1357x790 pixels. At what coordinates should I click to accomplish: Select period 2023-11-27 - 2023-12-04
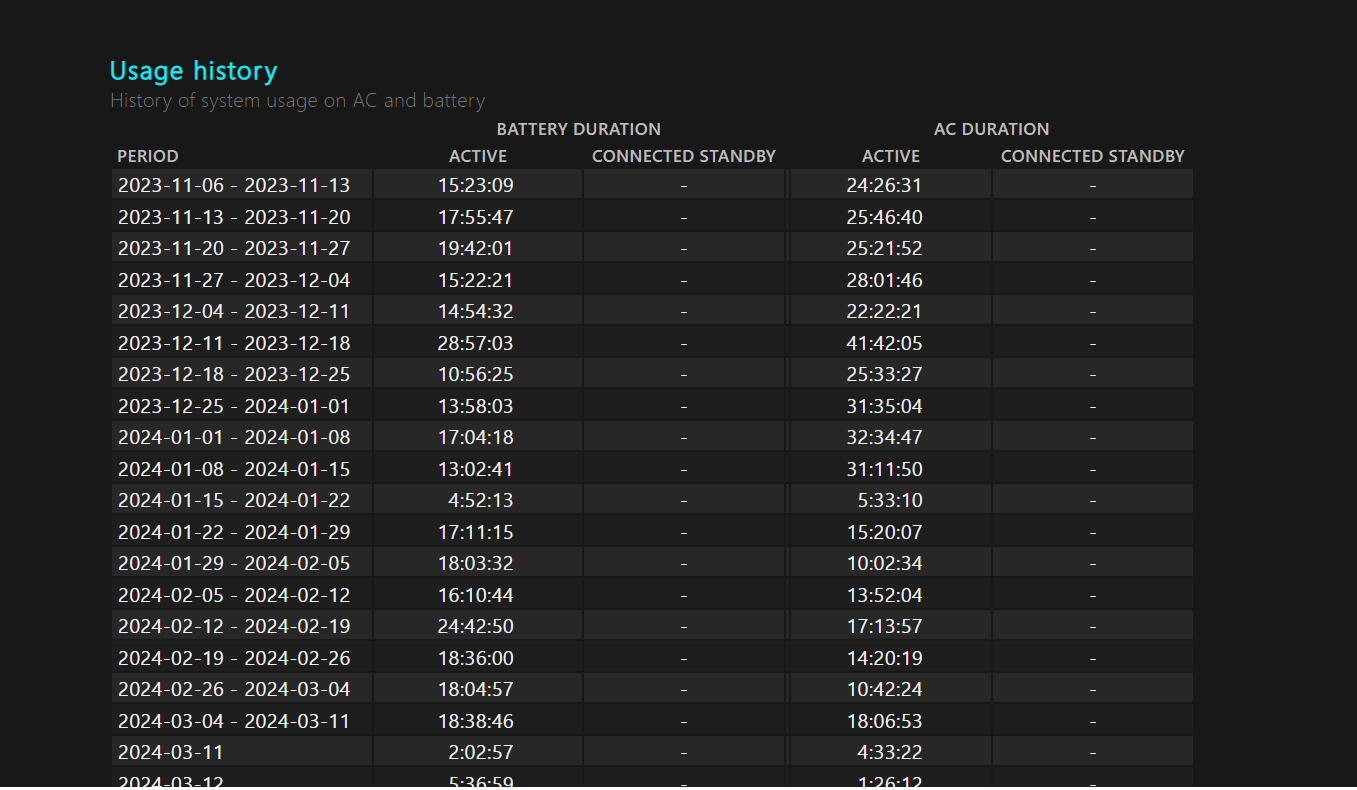click(x=234, y=280)
